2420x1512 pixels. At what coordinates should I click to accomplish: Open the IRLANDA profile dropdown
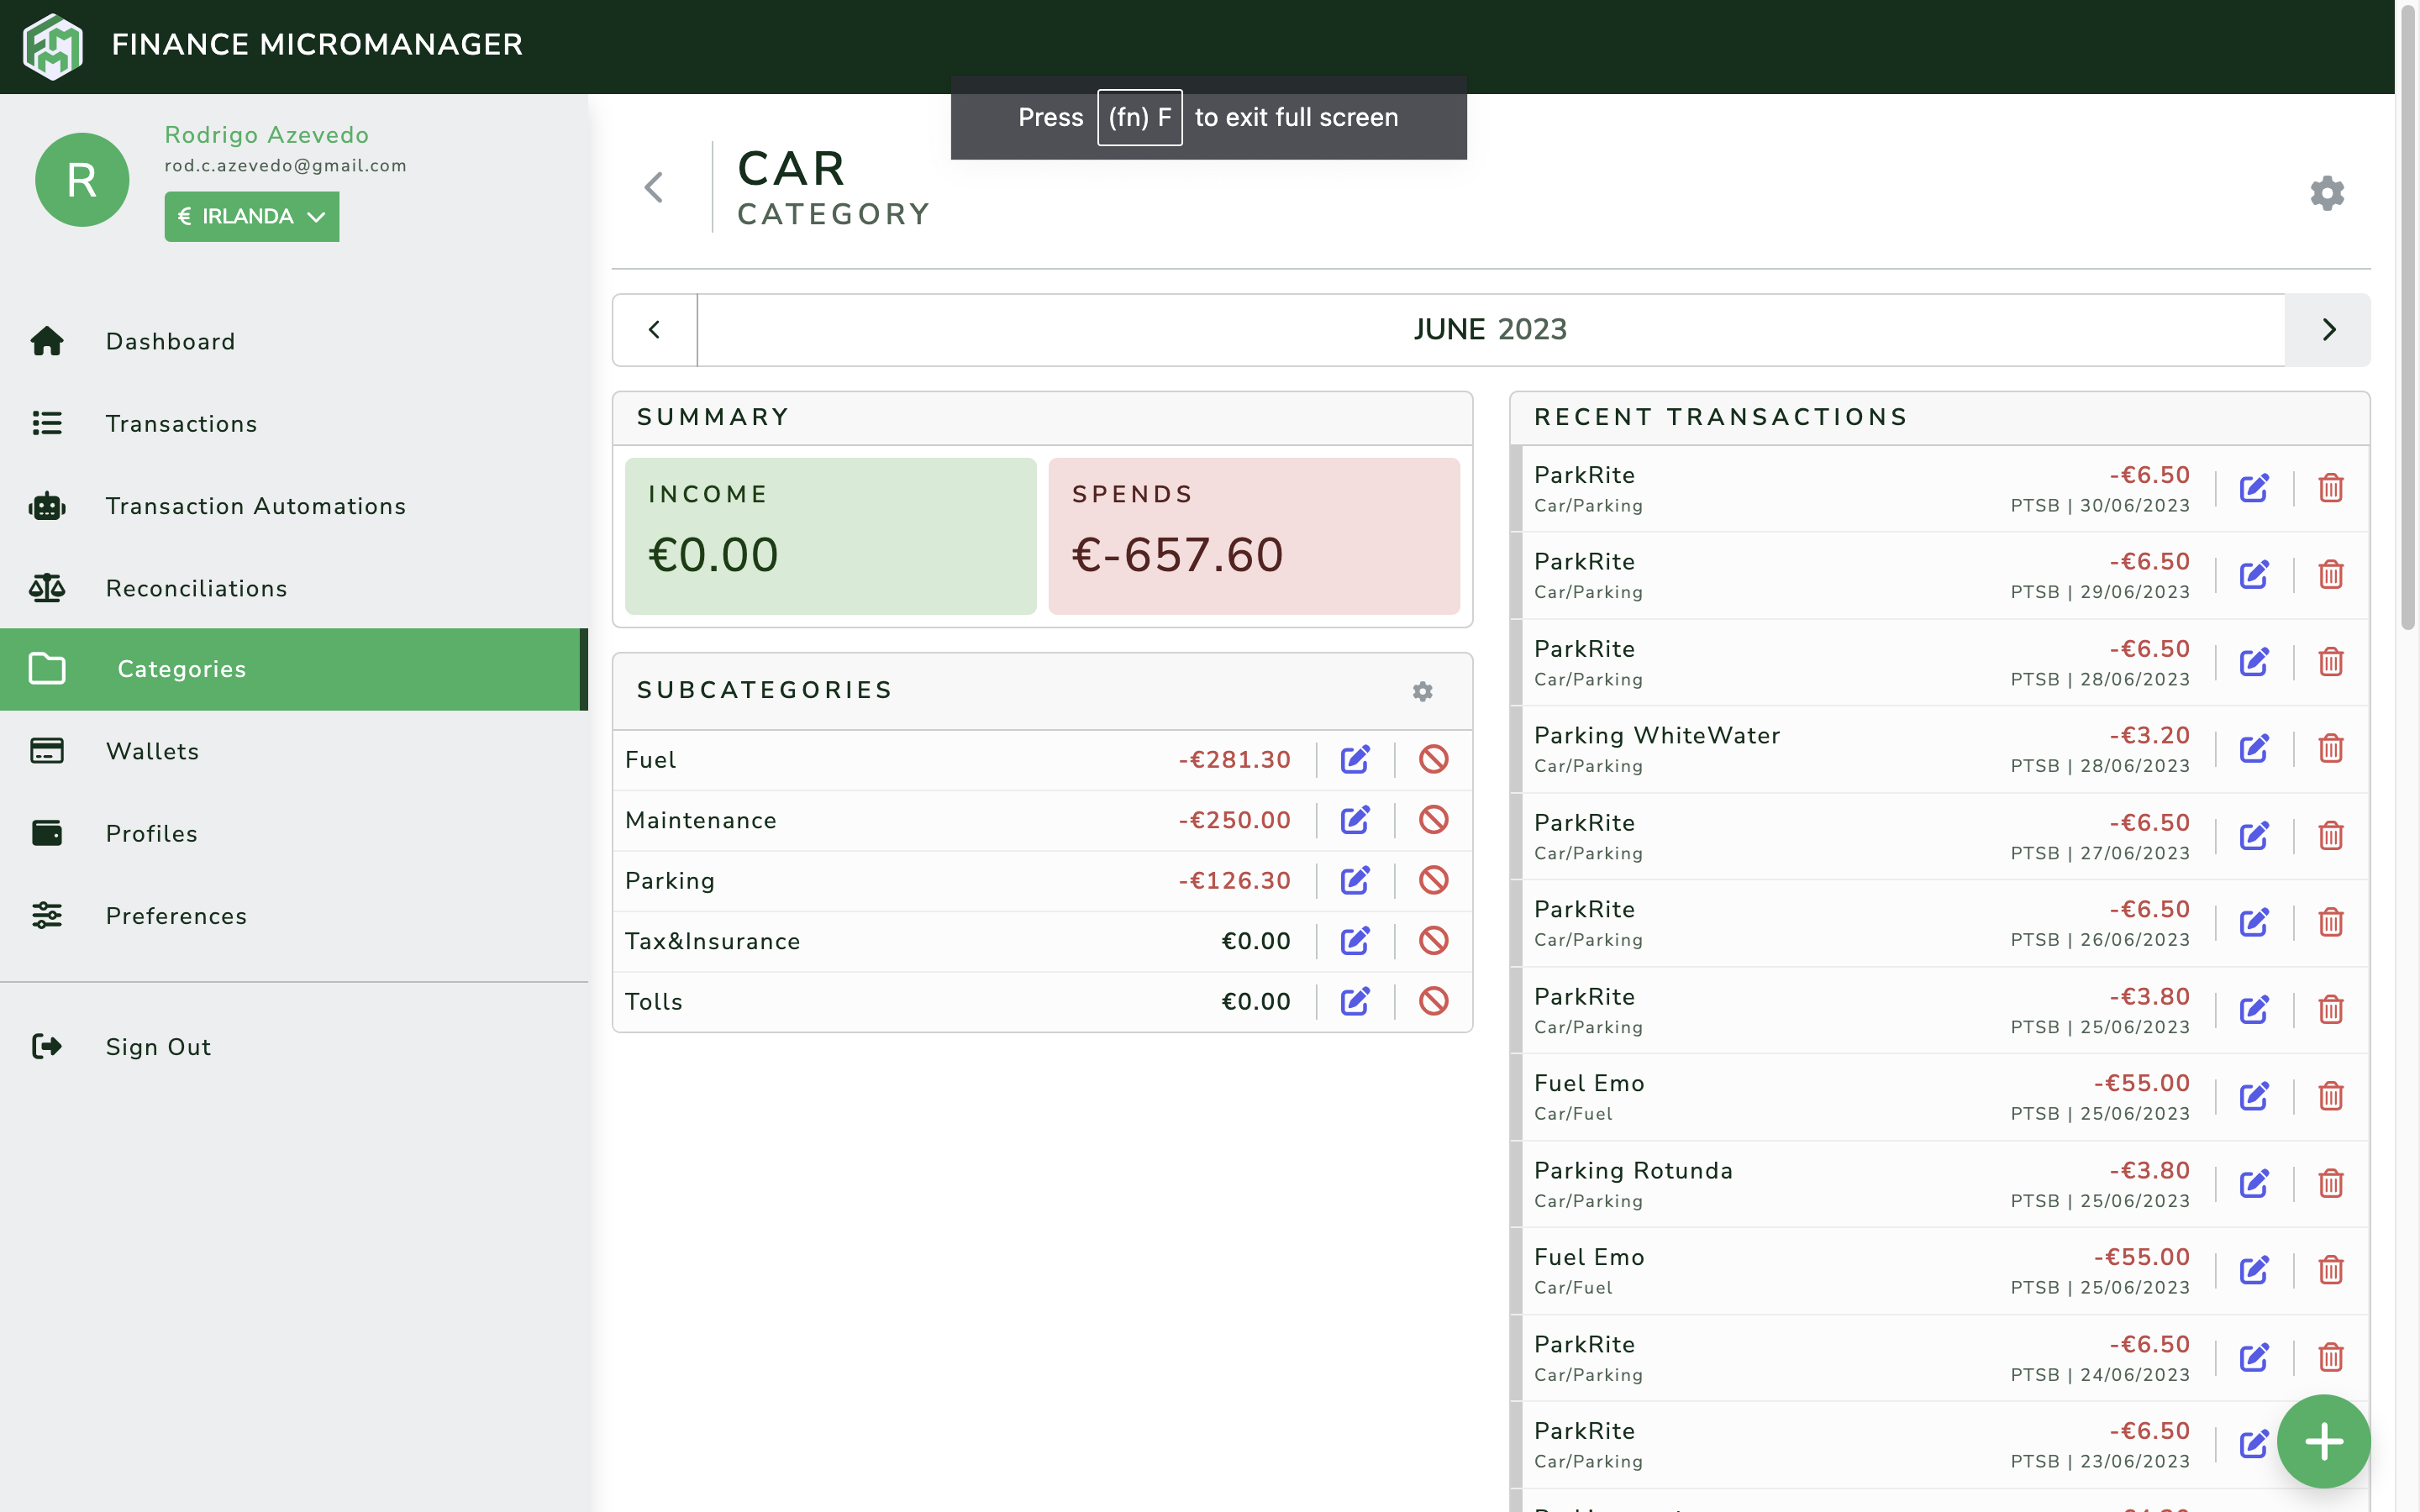[x=251, y=216]
